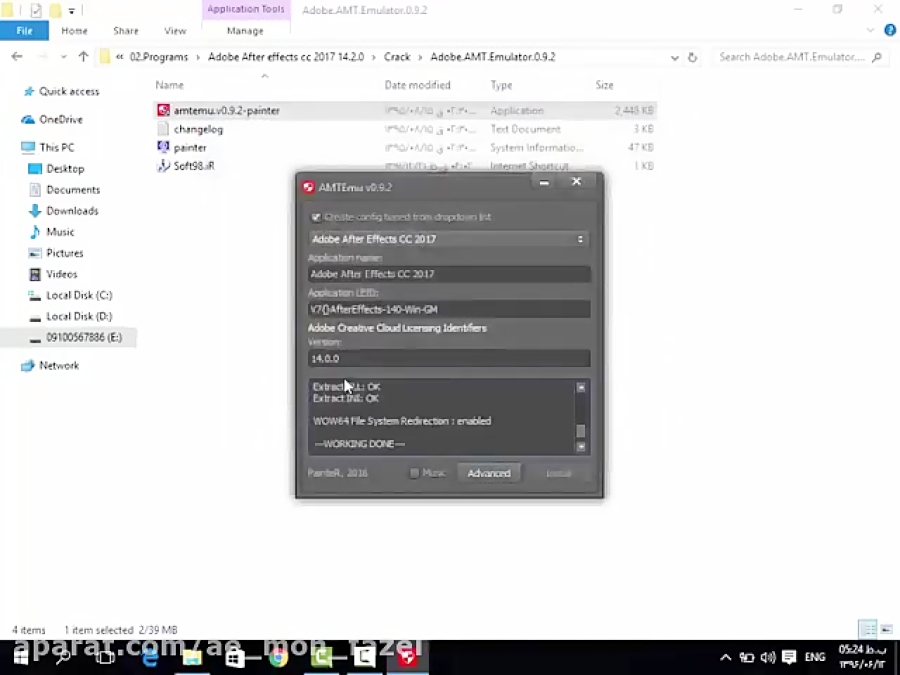Viewport: 900px width, 675px height.
Task: Go back with the Back arrow
Action: [17, 57]
